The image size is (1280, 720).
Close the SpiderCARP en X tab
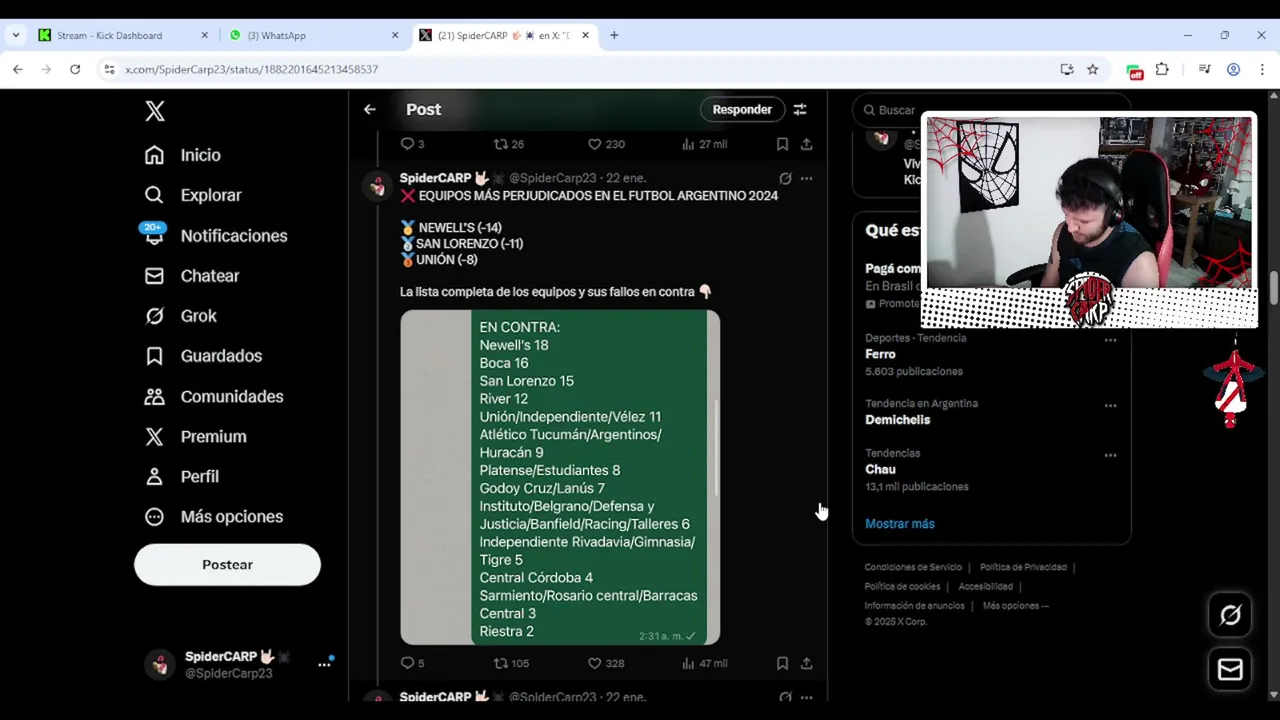585,35
